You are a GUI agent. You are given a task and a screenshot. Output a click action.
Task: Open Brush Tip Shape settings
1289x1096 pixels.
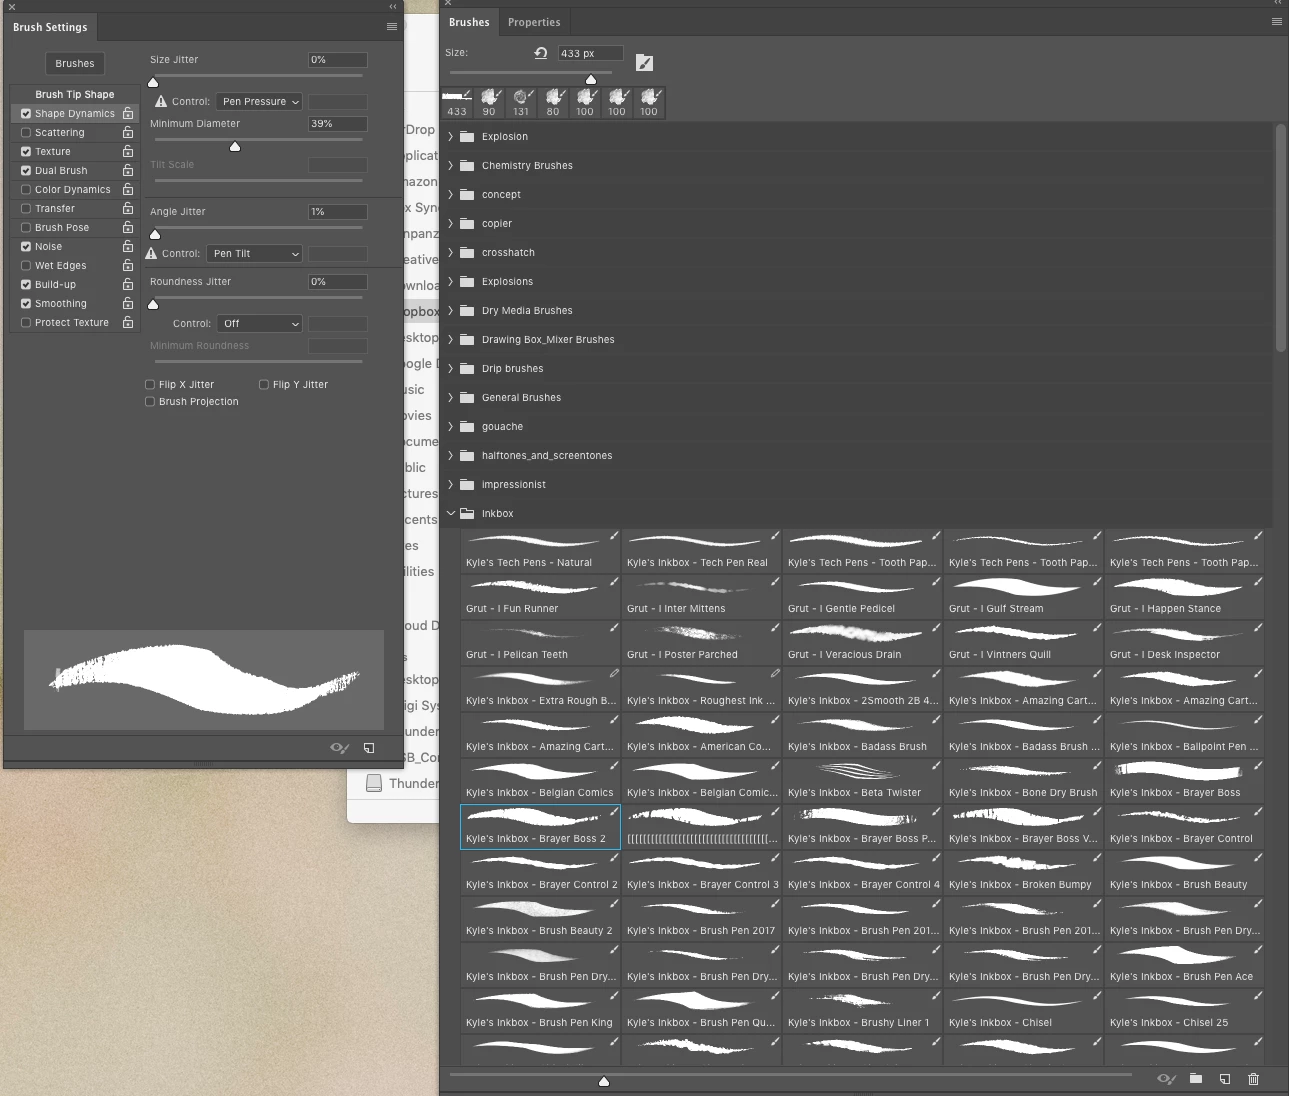[x=75, y=94]
